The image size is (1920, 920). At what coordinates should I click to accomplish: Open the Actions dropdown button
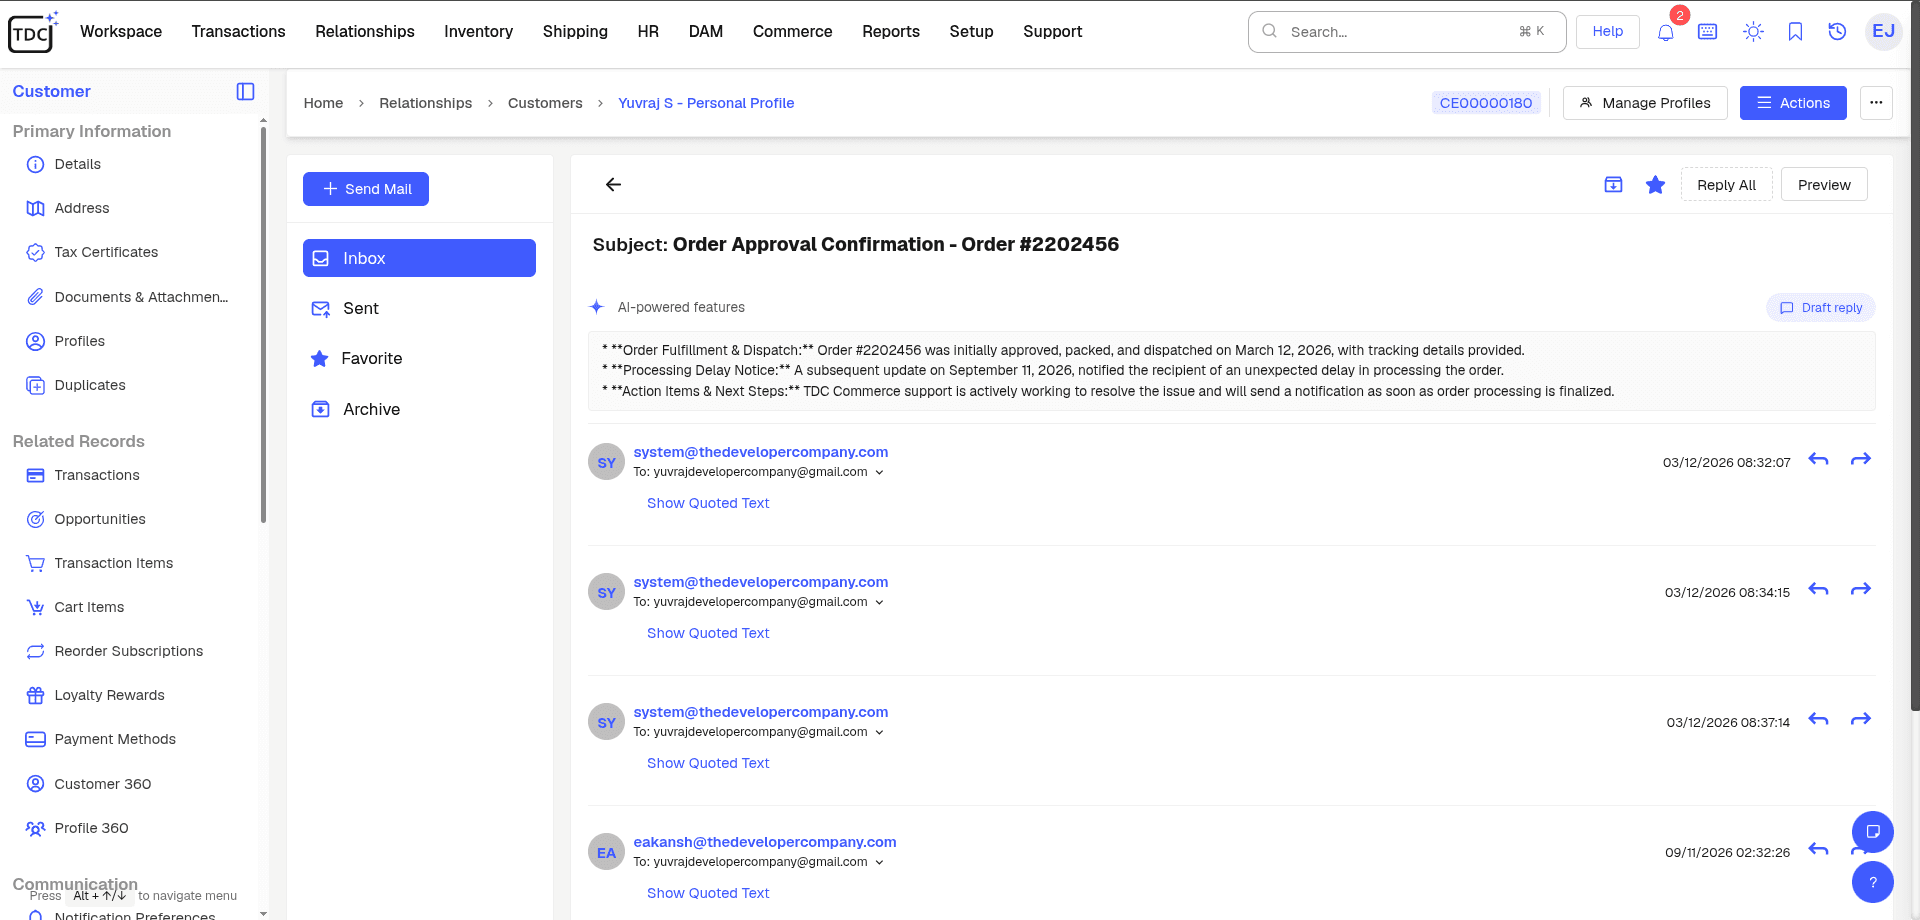1793,103
